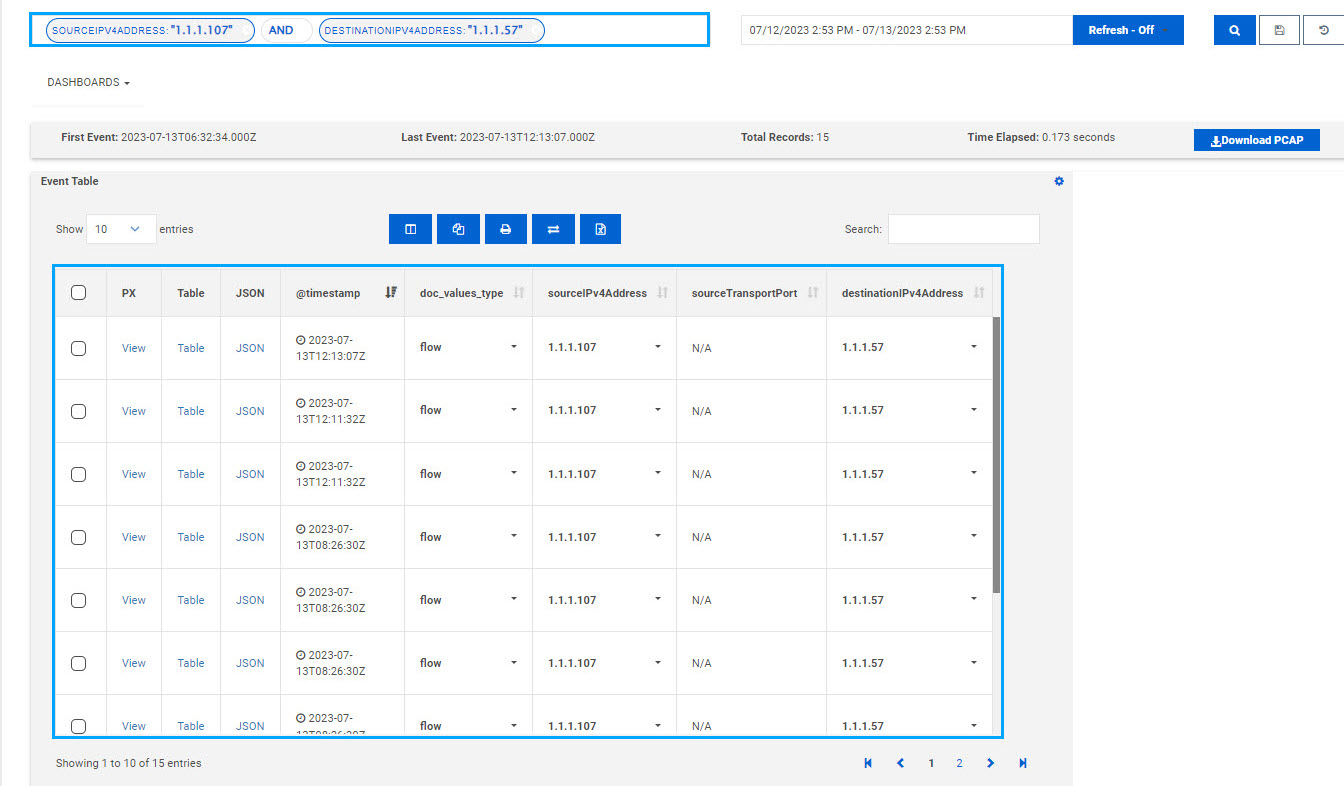Go to page 2 of results

coord(959,763)
